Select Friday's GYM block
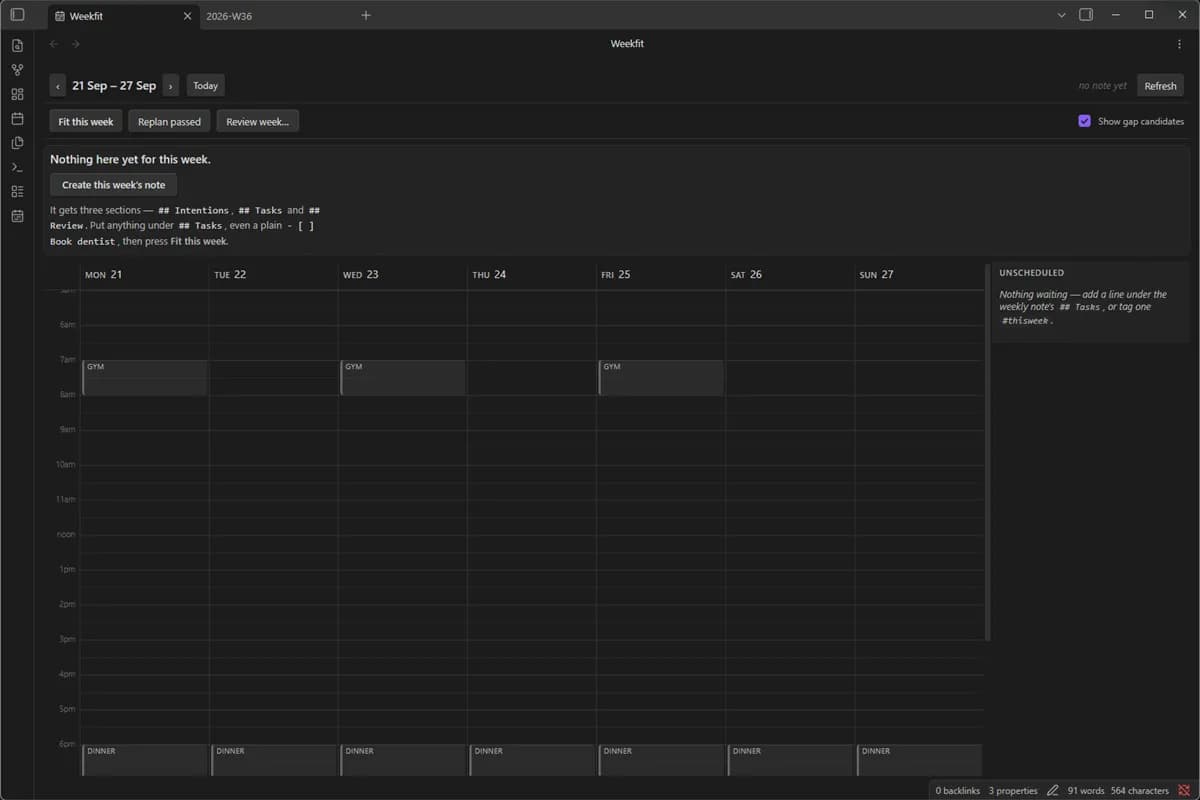 (661, 378)
